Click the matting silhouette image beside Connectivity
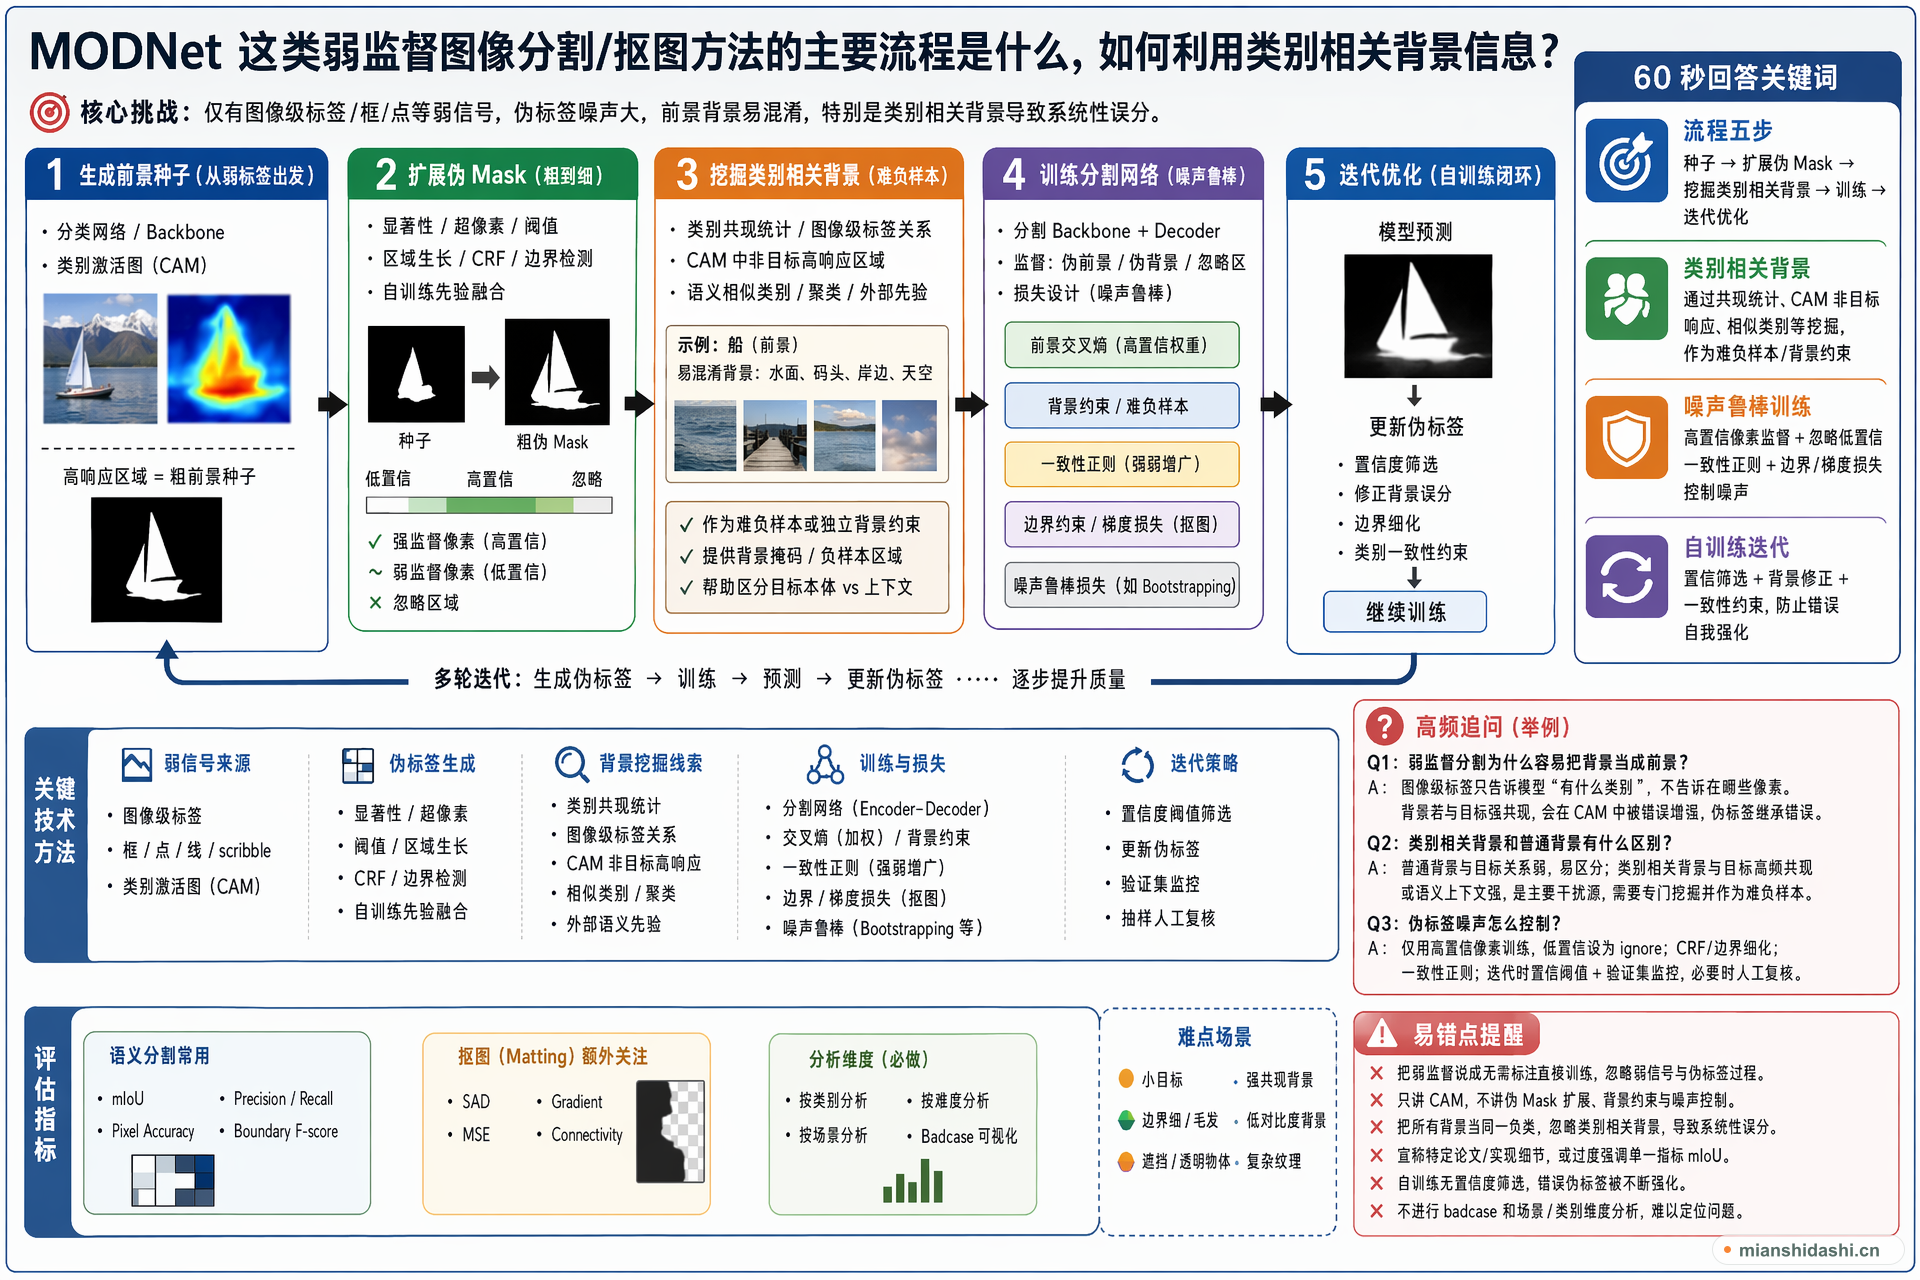 click(x=671, y=1131)
